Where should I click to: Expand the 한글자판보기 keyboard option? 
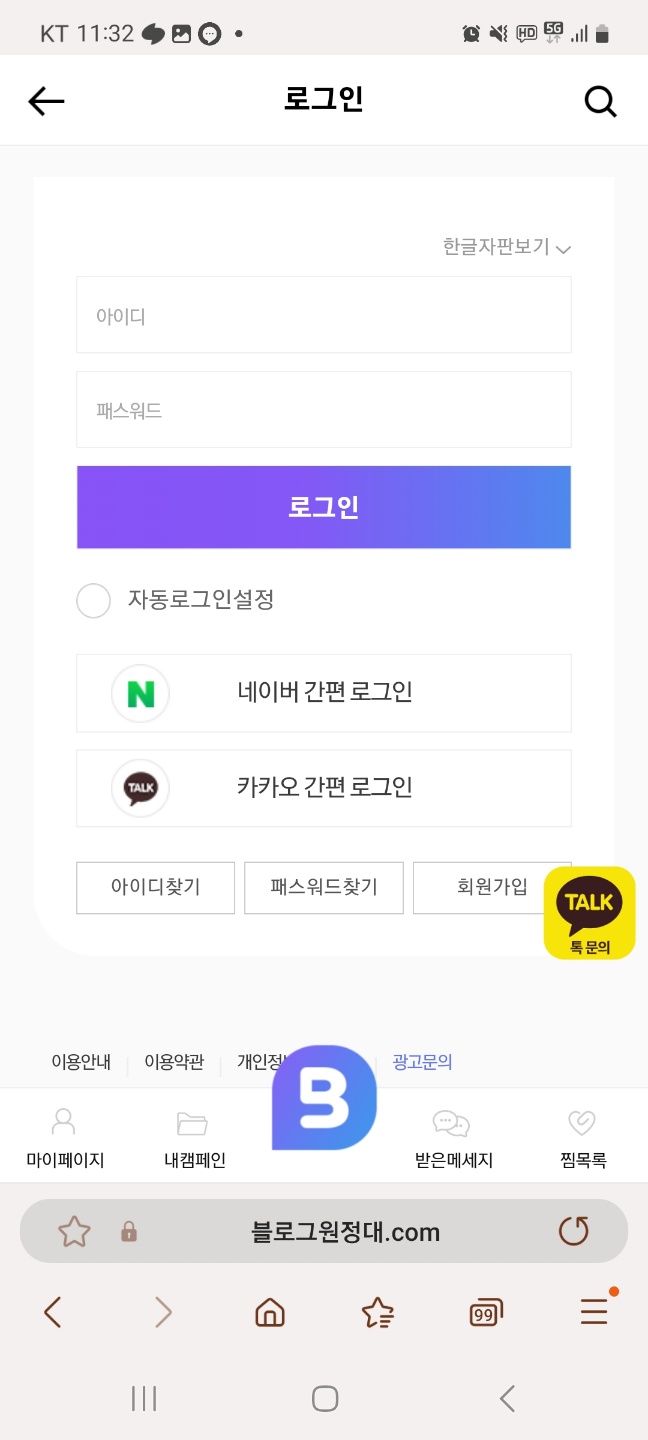(x=505, y=246)
